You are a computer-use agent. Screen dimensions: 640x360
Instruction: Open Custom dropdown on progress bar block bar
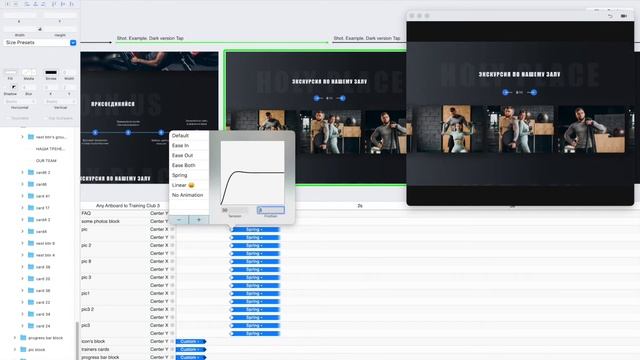click(x=191, y=358)
